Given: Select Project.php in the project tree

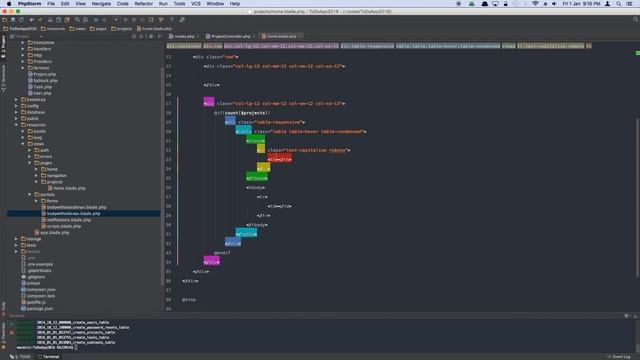Looking at the screenshot, I should [x=42, y=74].
